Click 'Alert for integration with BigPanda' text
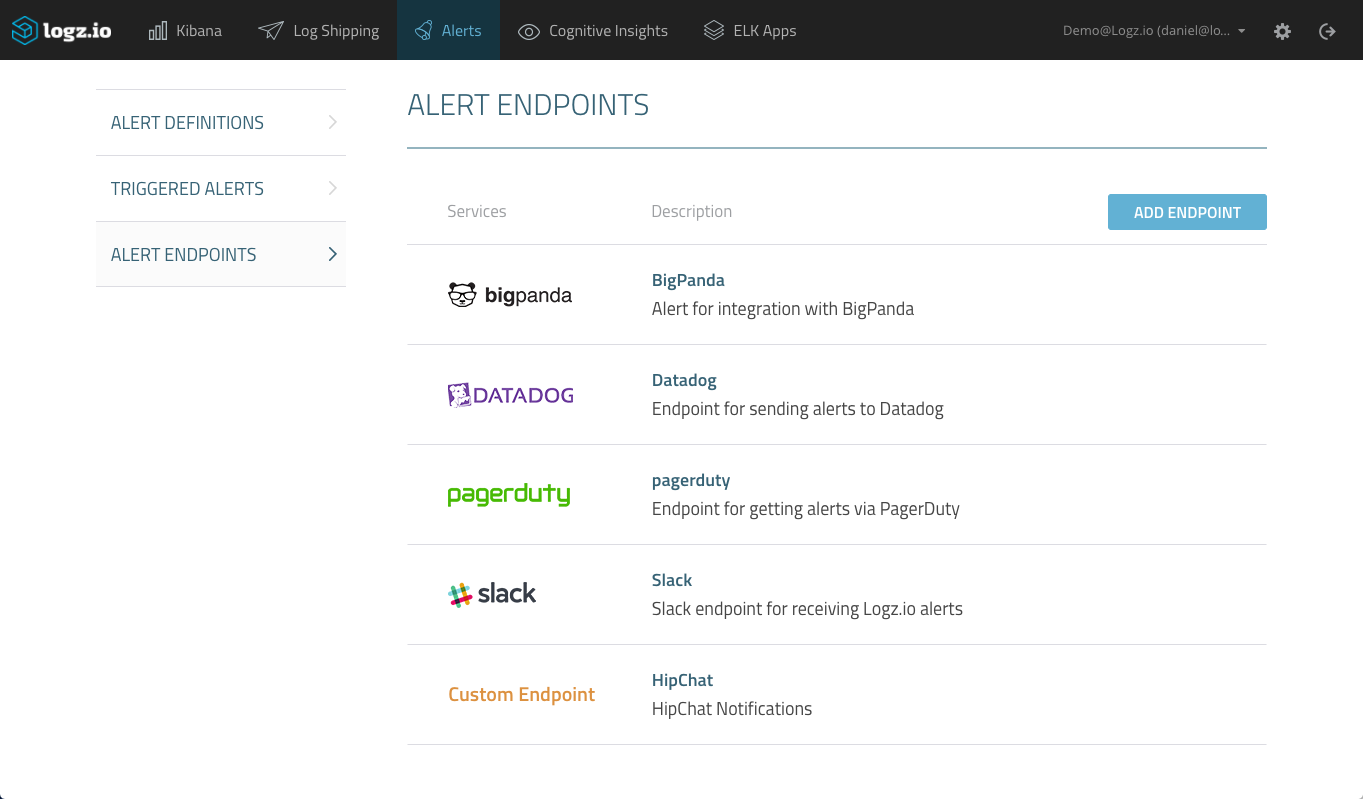Screen dimensions: 1363x799 click(x=783, y=309)
